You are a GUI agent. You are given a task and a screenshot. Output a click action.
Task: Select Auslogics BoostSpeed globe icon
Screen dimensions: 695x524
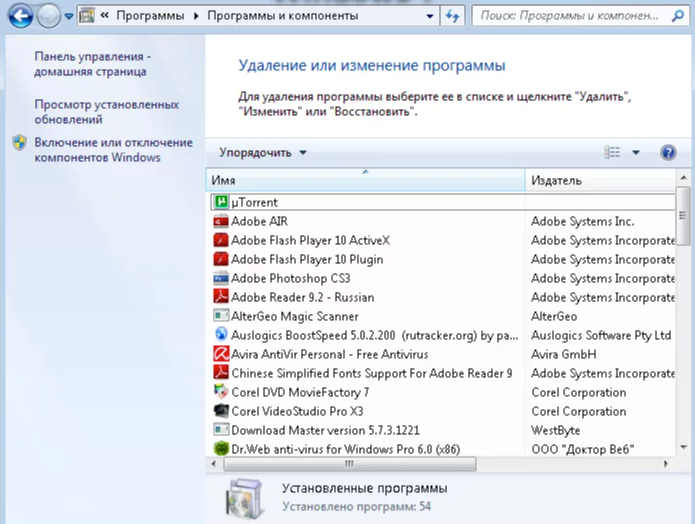[x=221, y=334]
